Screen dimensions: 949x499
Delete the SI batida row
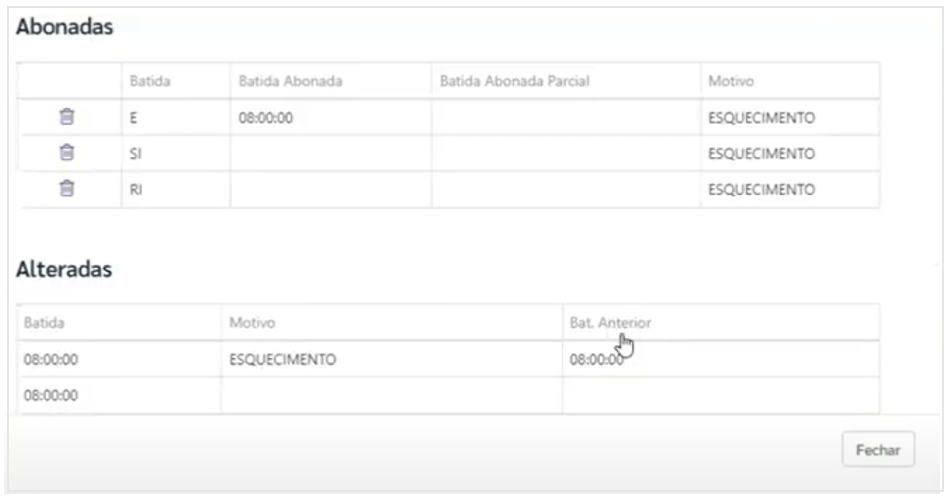point(67,152)
